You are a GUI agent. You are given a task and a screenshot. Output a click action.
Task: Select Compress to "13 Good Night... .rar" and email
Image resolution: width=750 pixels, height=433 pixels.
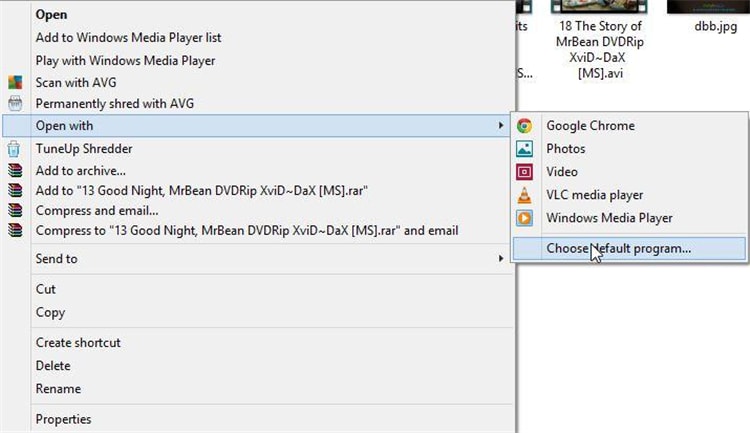click(247, 231)
